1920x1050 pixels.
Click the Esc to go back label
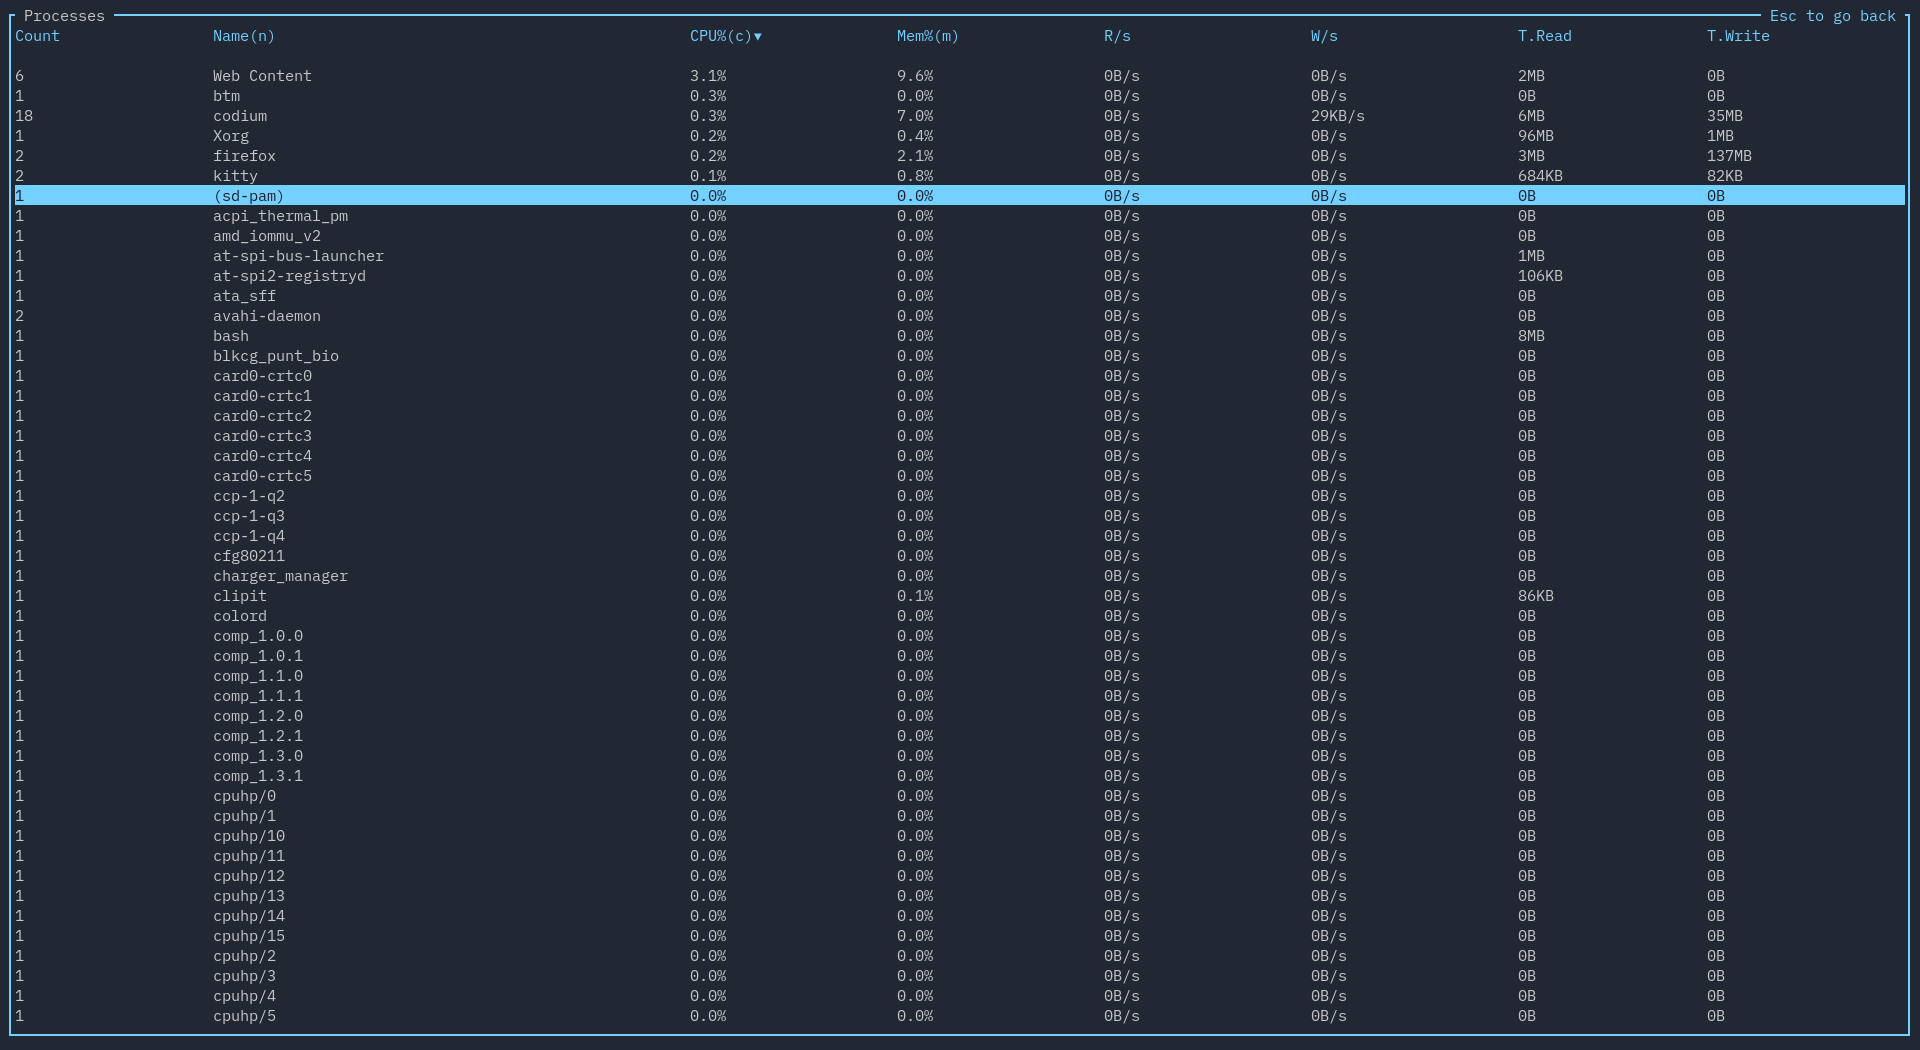1832,16
